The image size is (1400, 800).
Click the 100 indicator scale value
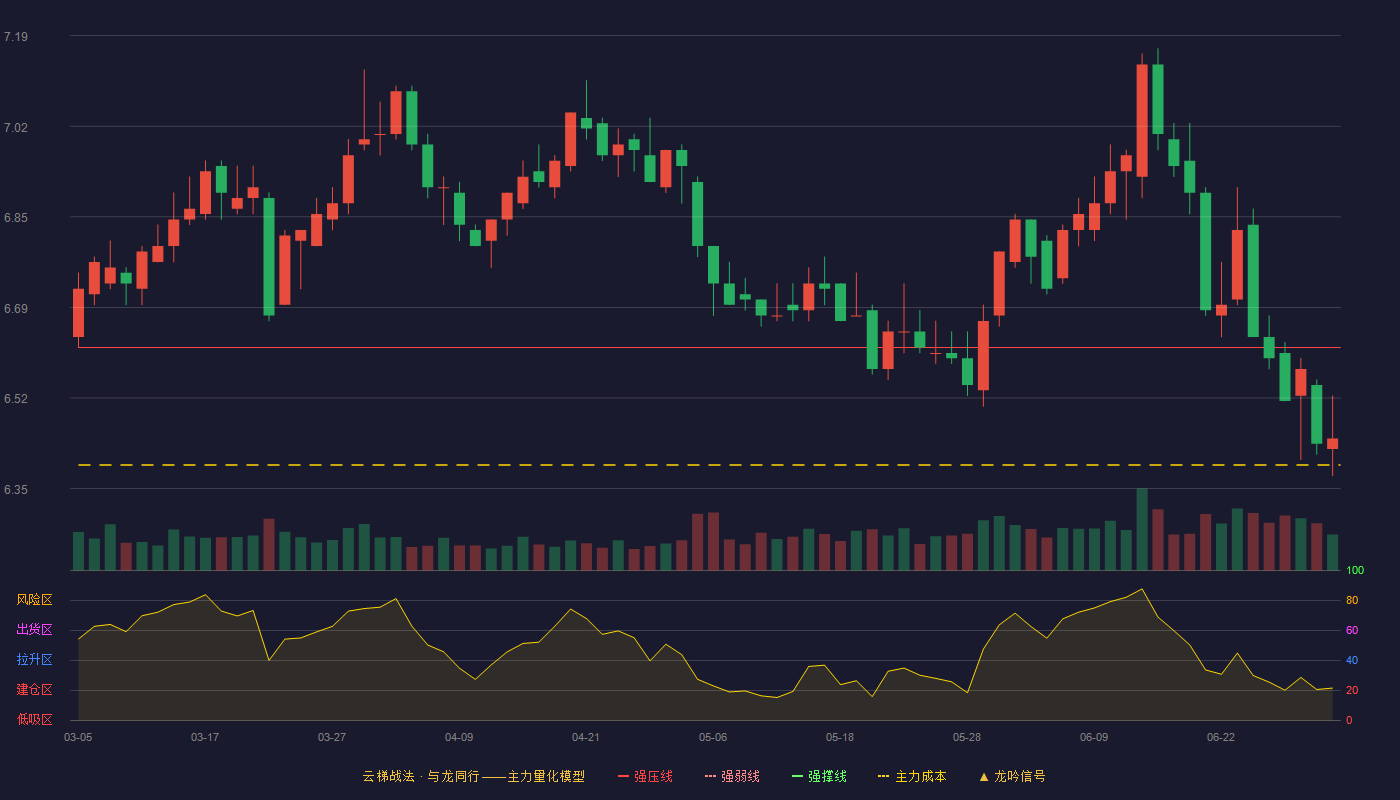pos(1355,570)
